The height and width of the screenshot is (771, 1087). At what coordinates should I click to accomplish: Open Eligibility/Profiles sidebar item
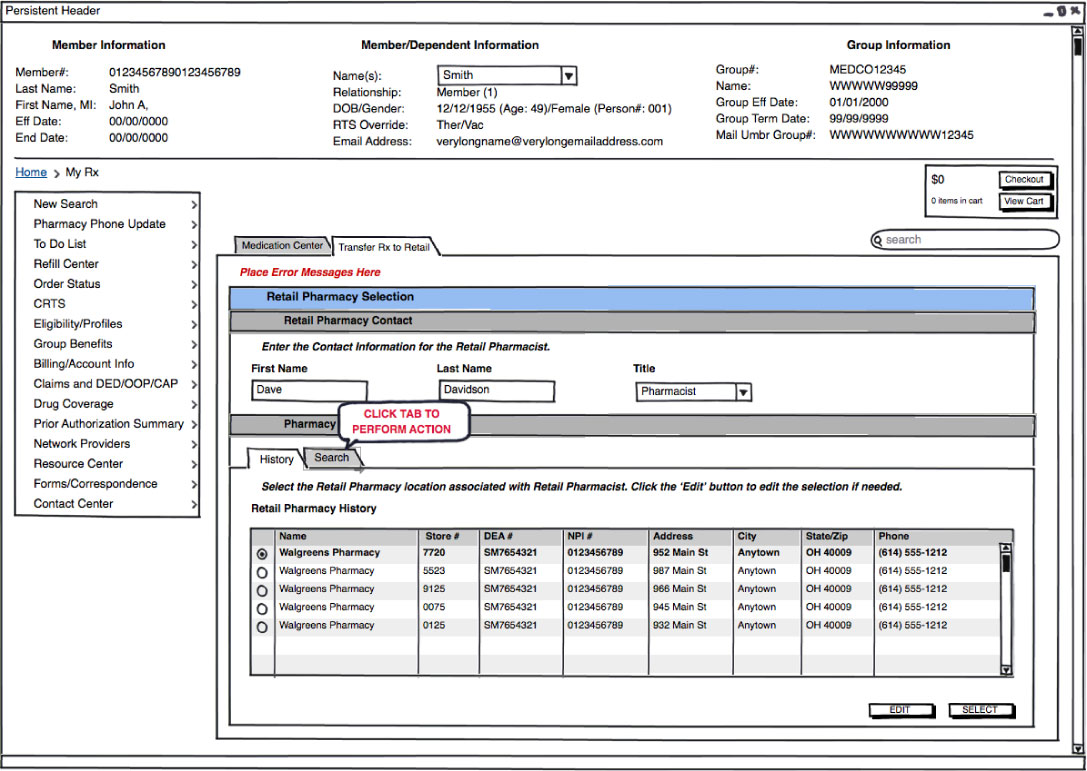[x=107, y=324]
